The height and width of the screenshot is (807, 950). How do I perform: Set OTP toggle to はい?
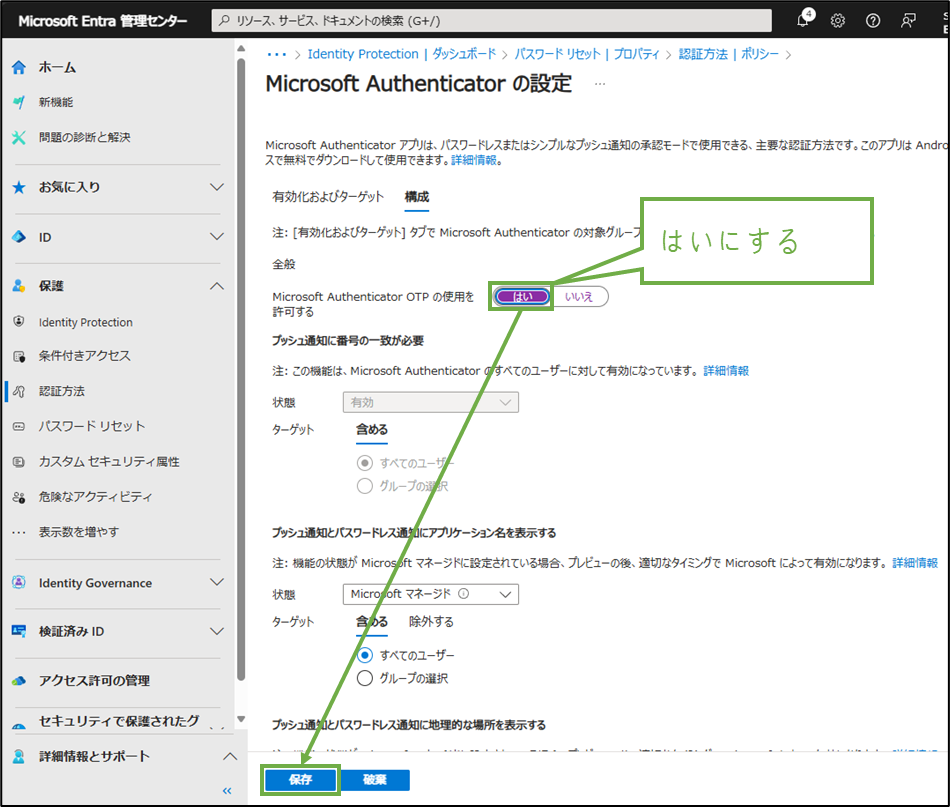pyautogui.click(x=522, y=297)
